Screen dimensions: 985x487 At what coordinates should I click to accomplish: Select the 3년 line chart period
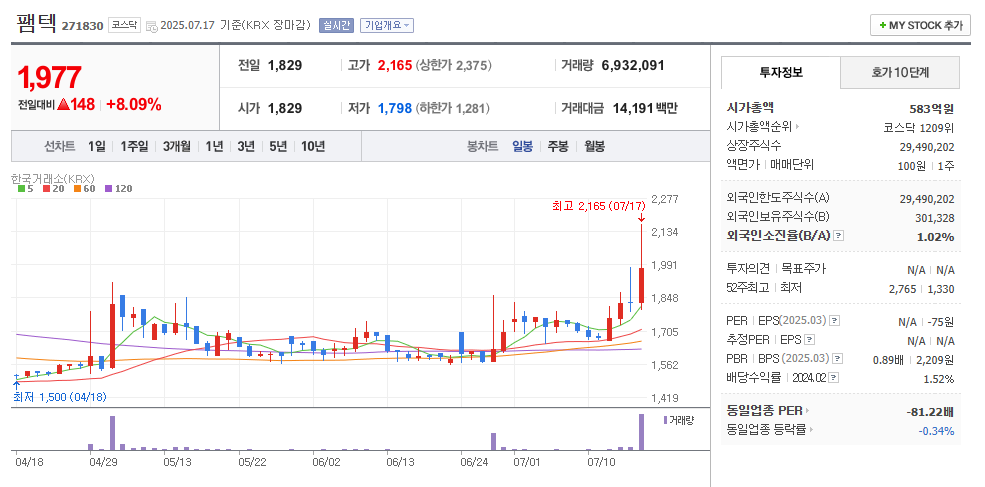(246, 146)
